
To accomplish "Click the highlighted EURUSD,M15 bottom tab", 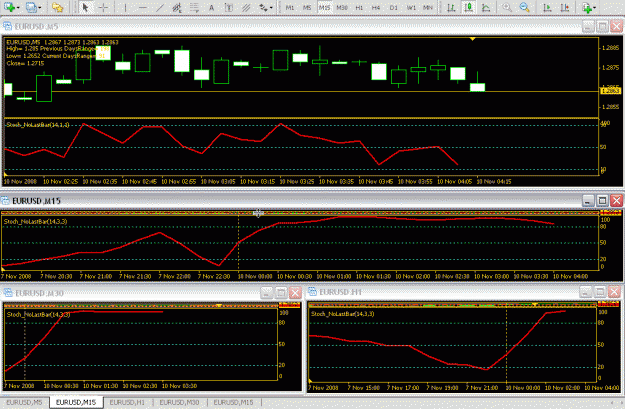I will [x=76, y=402].
